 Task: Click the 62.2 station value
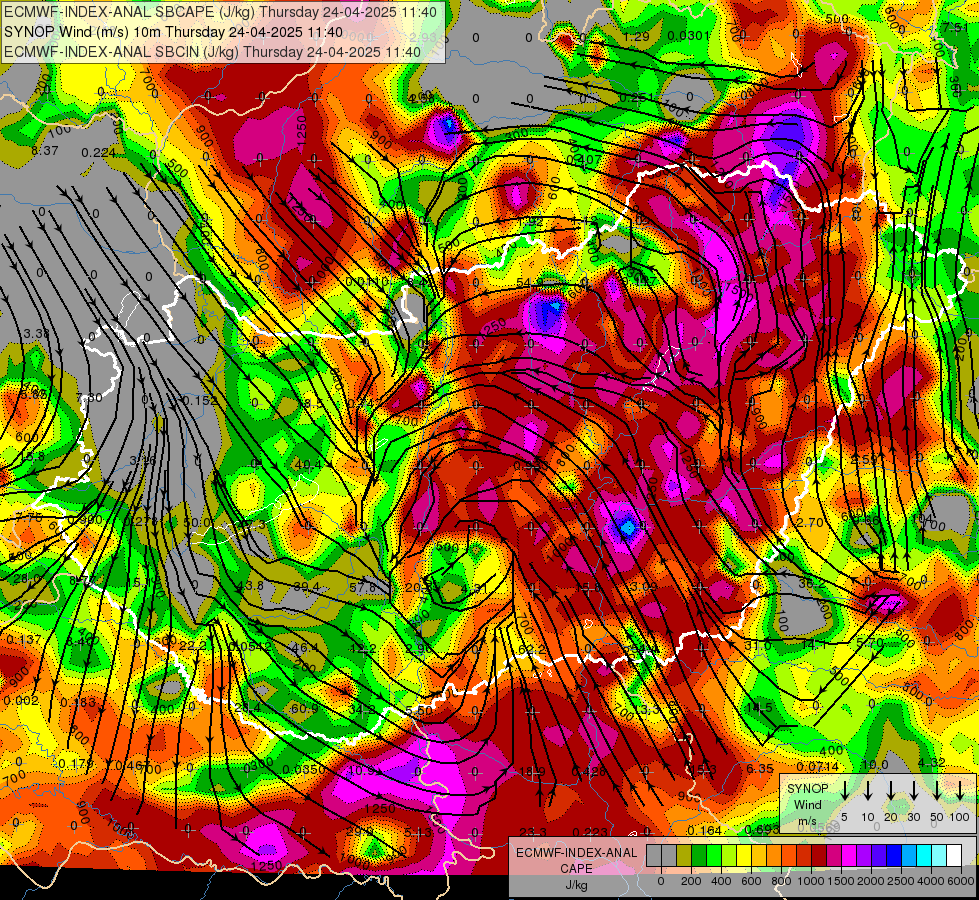click(x=533, y=650)
